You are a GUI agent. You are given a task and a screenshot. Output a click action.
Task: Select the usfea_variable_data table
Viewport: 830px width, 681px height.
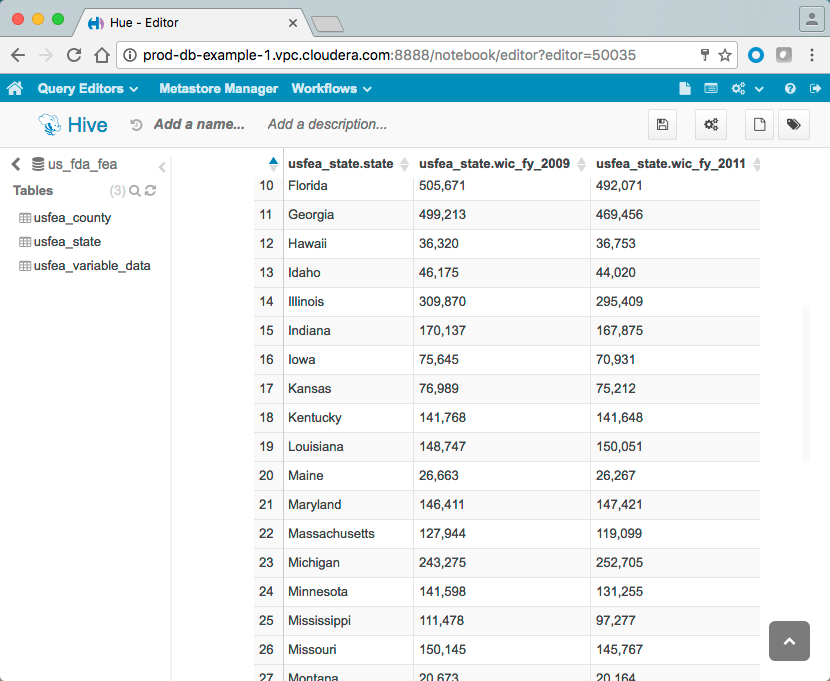pyautogui.click(x=92, y=266)
